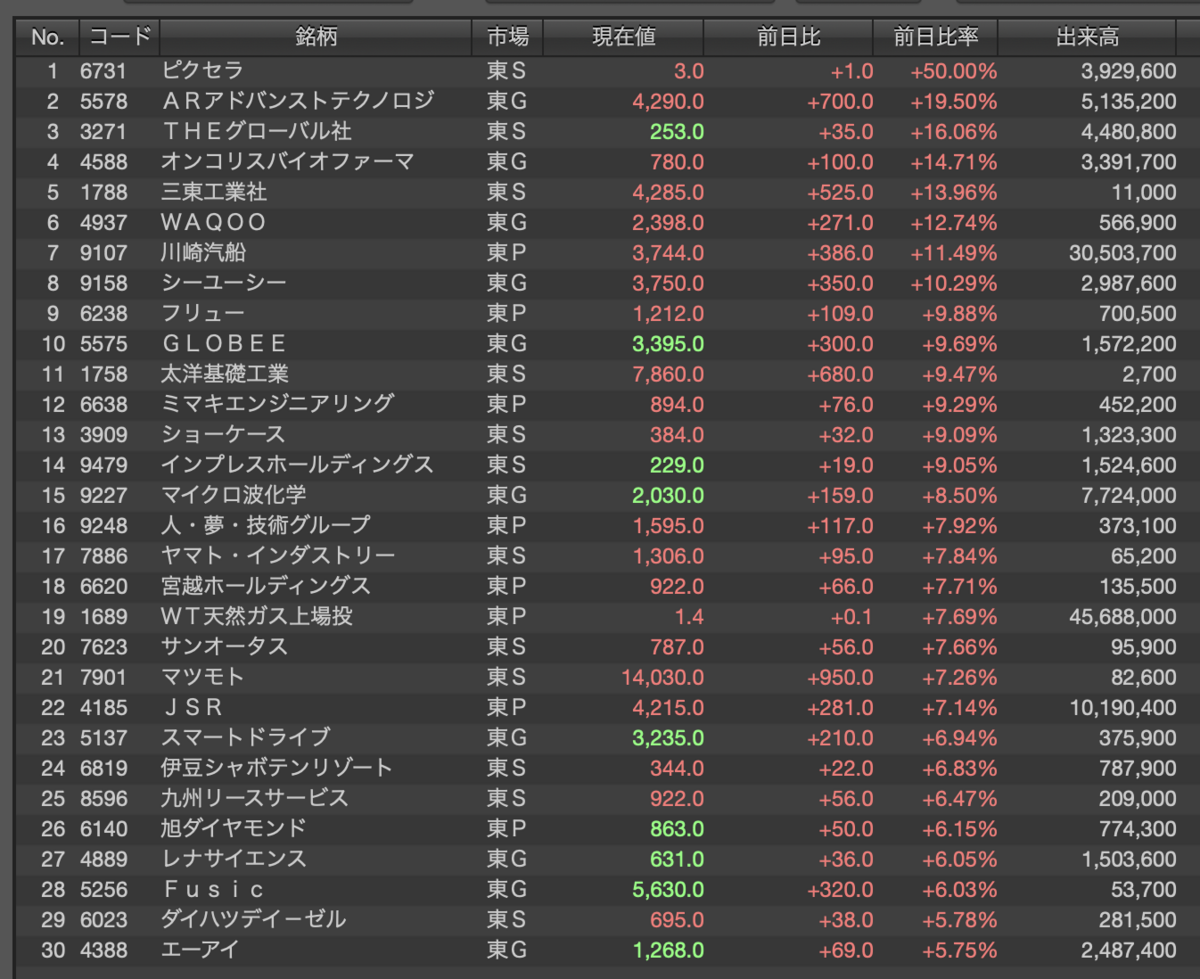The image size is (1200, 979).
Task: Select ヤマト・インダストリー stock name
Action: tap(278, 556)
